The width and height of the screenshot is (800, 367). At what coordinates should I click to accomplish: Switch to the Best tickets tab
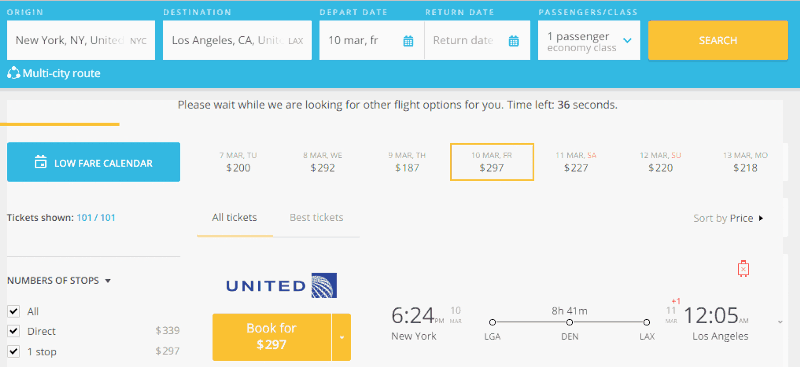pos(316,217)
